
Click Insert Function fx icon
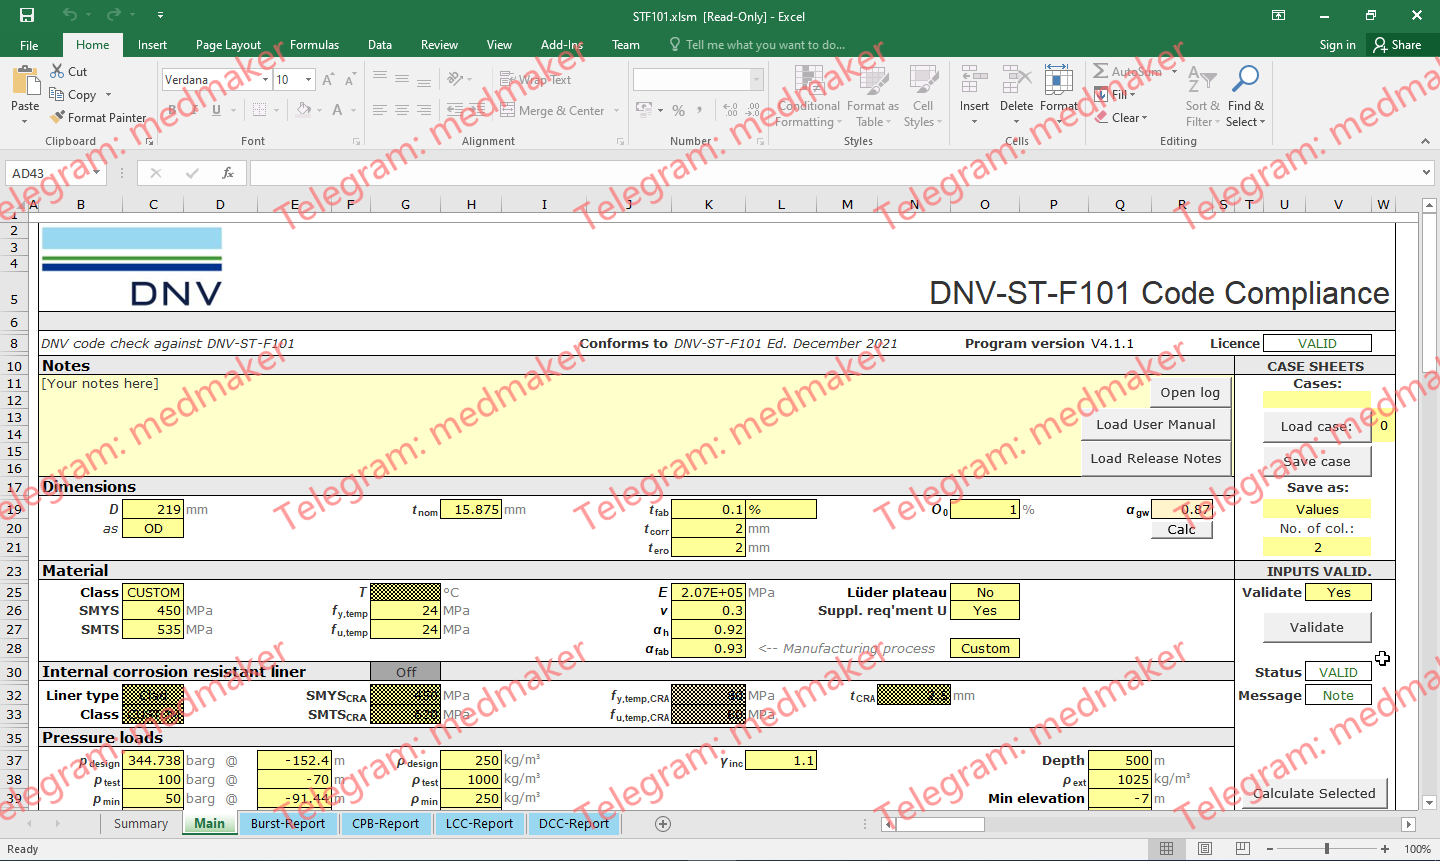pos(228,173)
